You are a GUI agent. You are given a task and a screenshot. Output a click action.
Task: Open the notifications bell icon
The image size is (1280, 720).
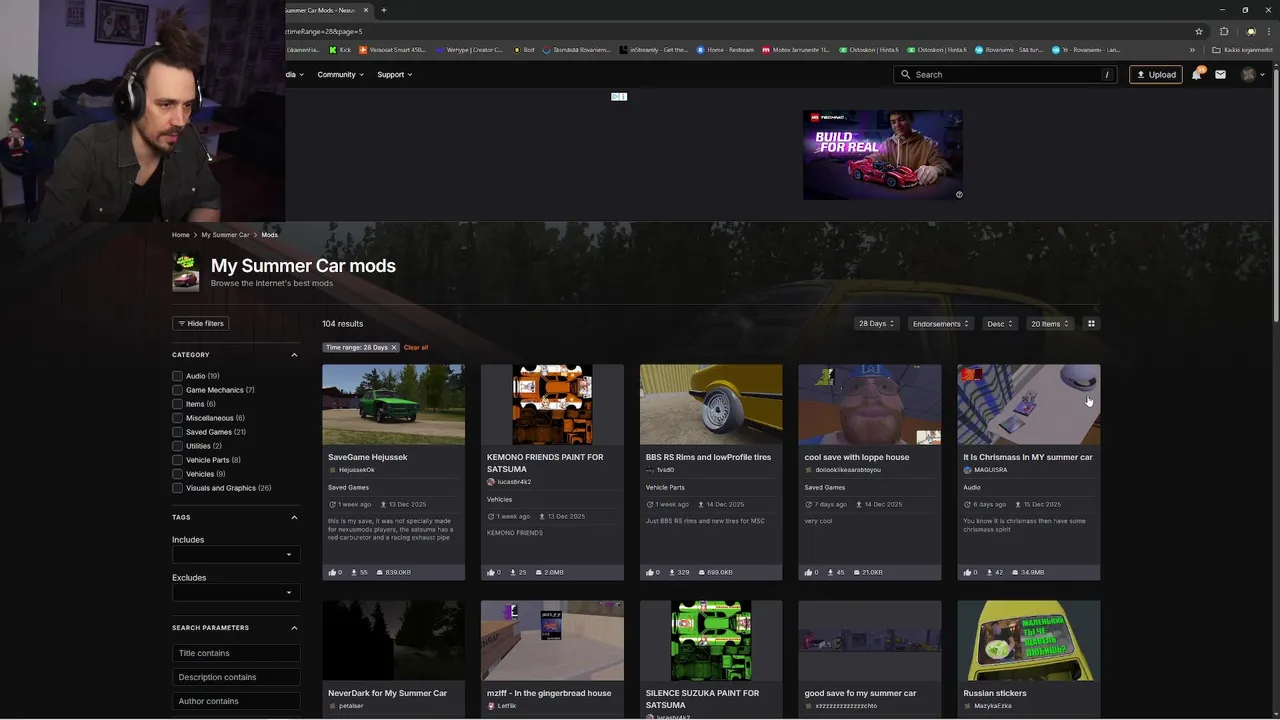(x=1197, y=74)
